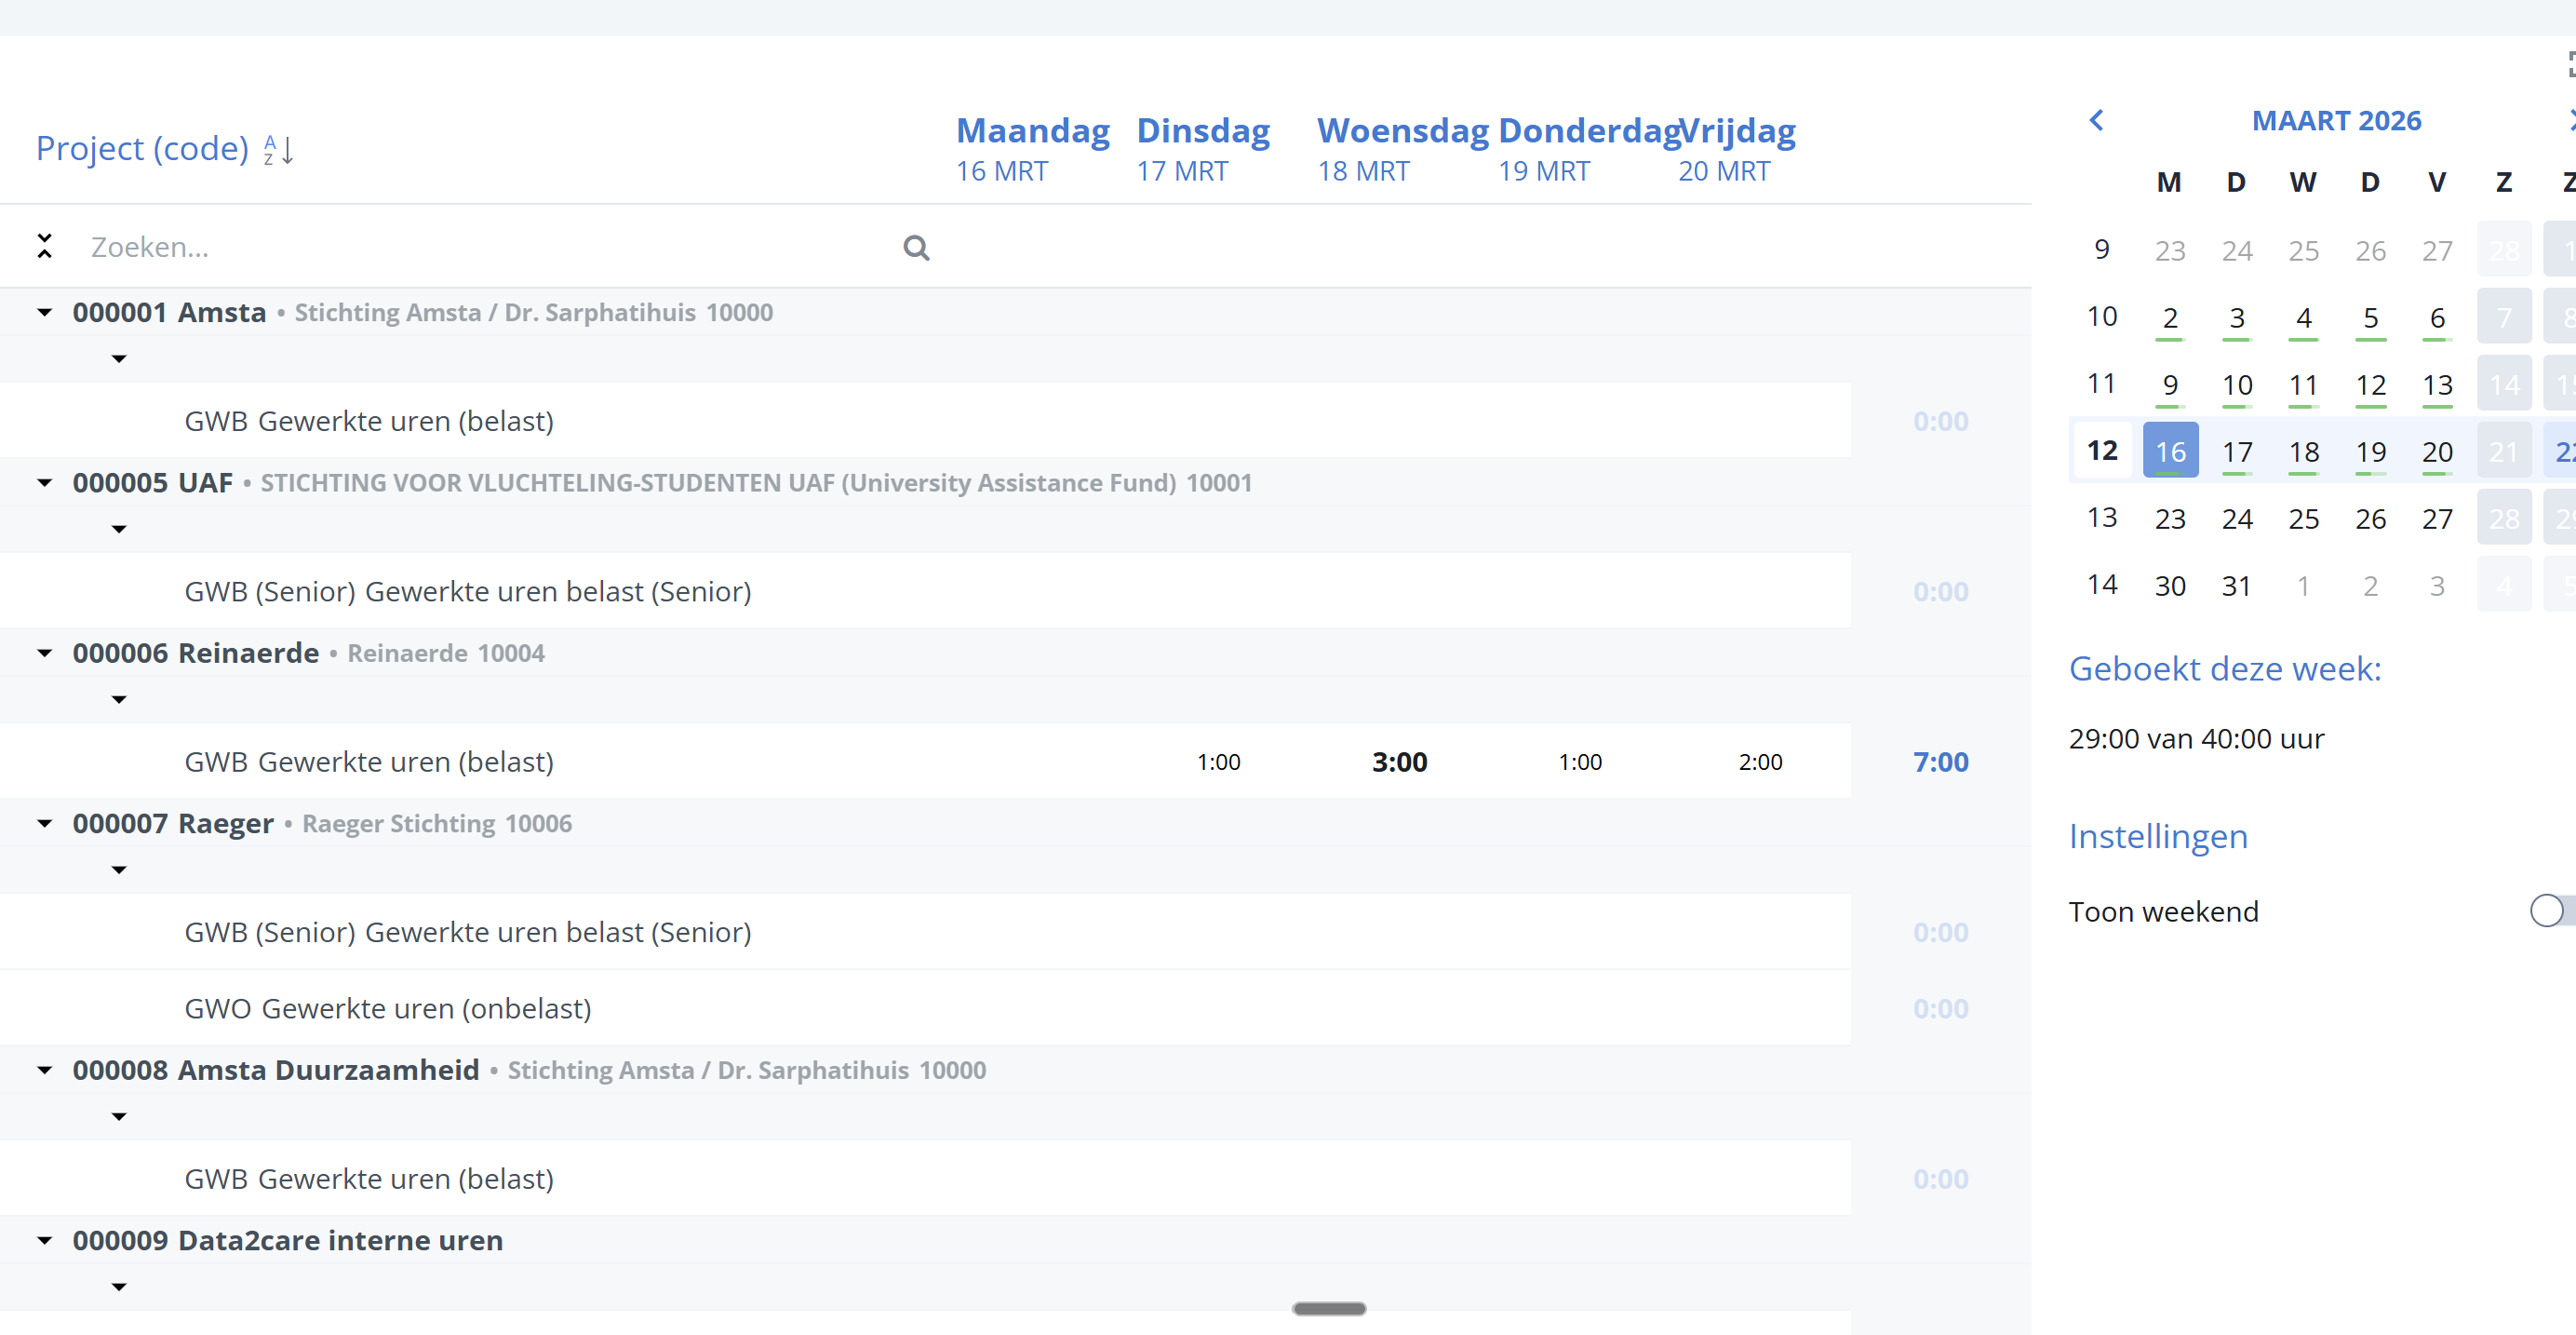Select the highlighted date 16 in calendar
This screenshot has width=2576, height=1335.
coord(2170,452)
